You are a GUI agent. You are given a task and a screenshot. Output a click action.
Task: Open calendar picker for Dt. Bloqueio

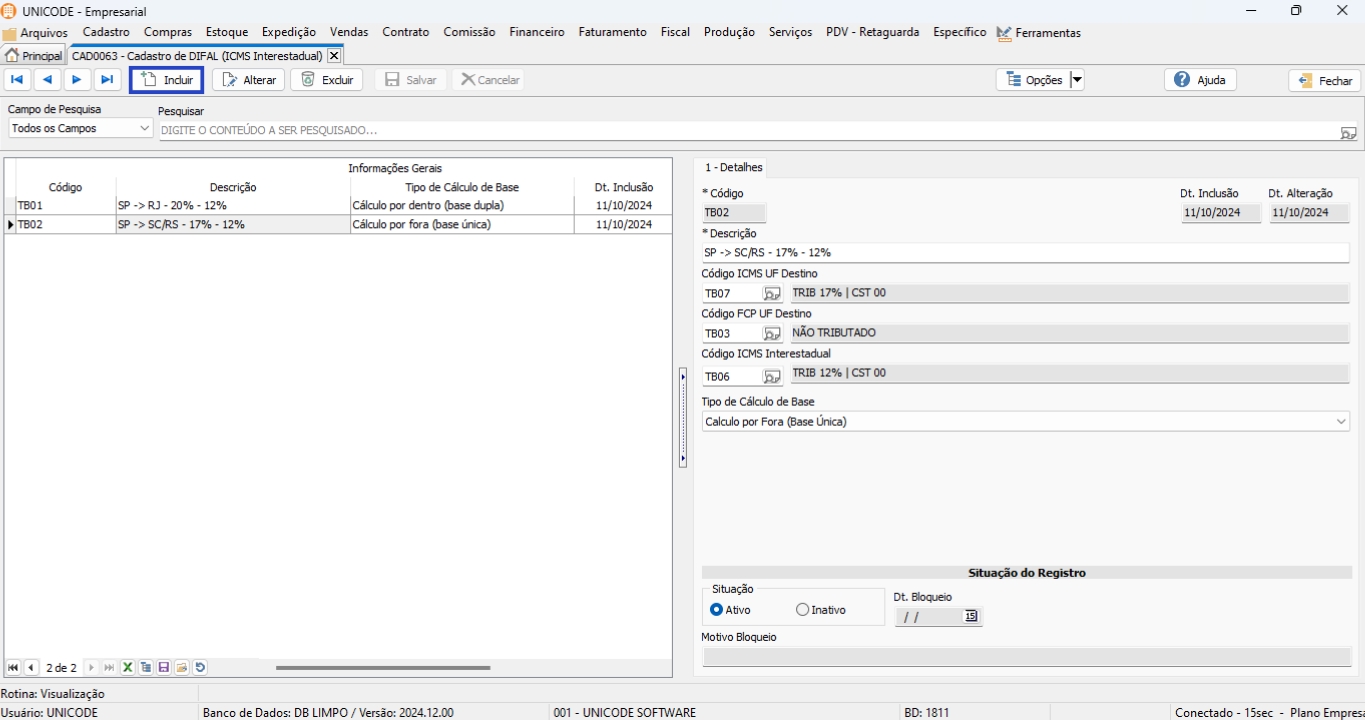(970, 617)
